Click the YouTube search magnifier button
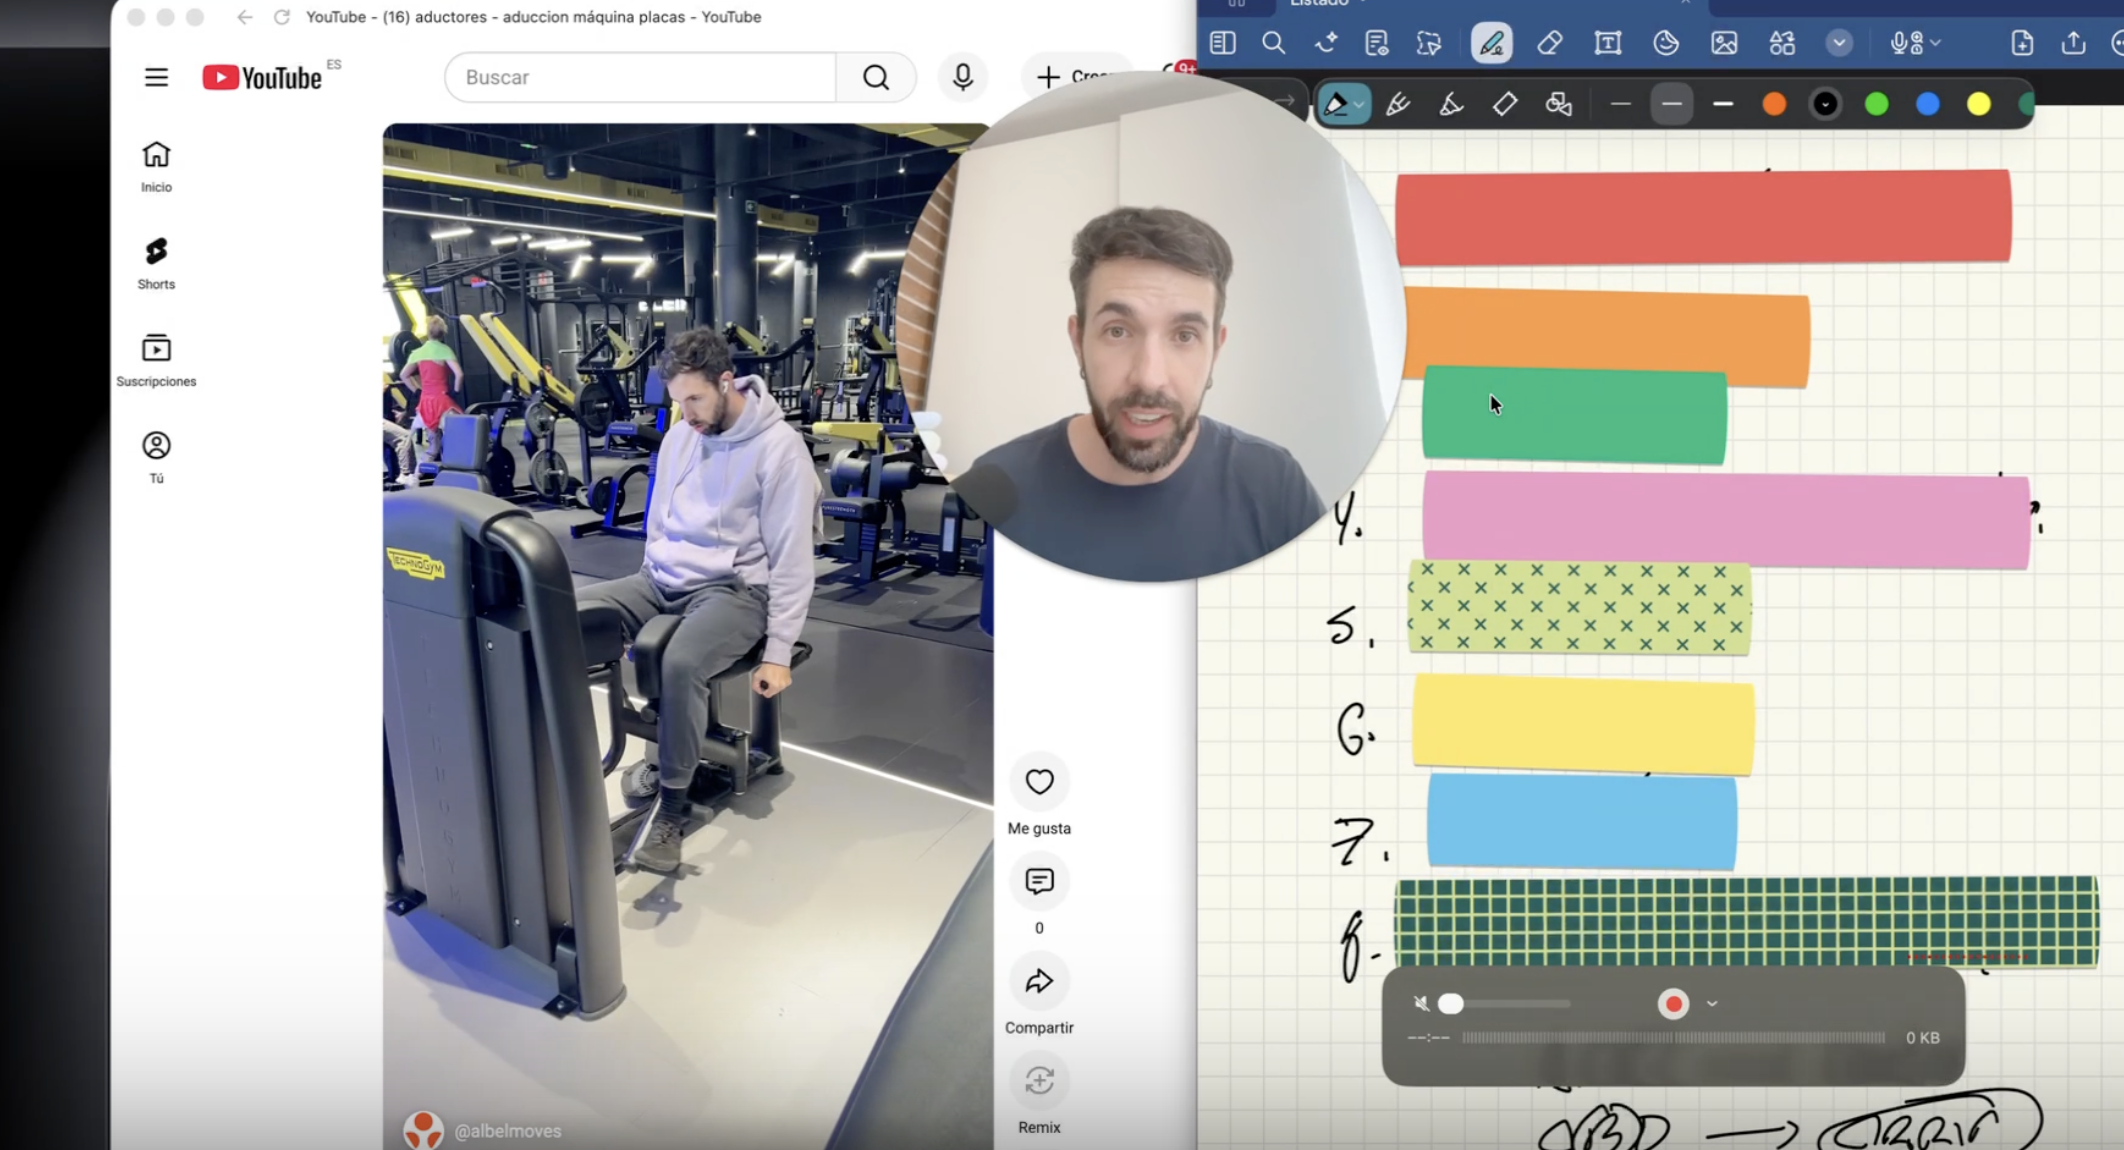 876,77
